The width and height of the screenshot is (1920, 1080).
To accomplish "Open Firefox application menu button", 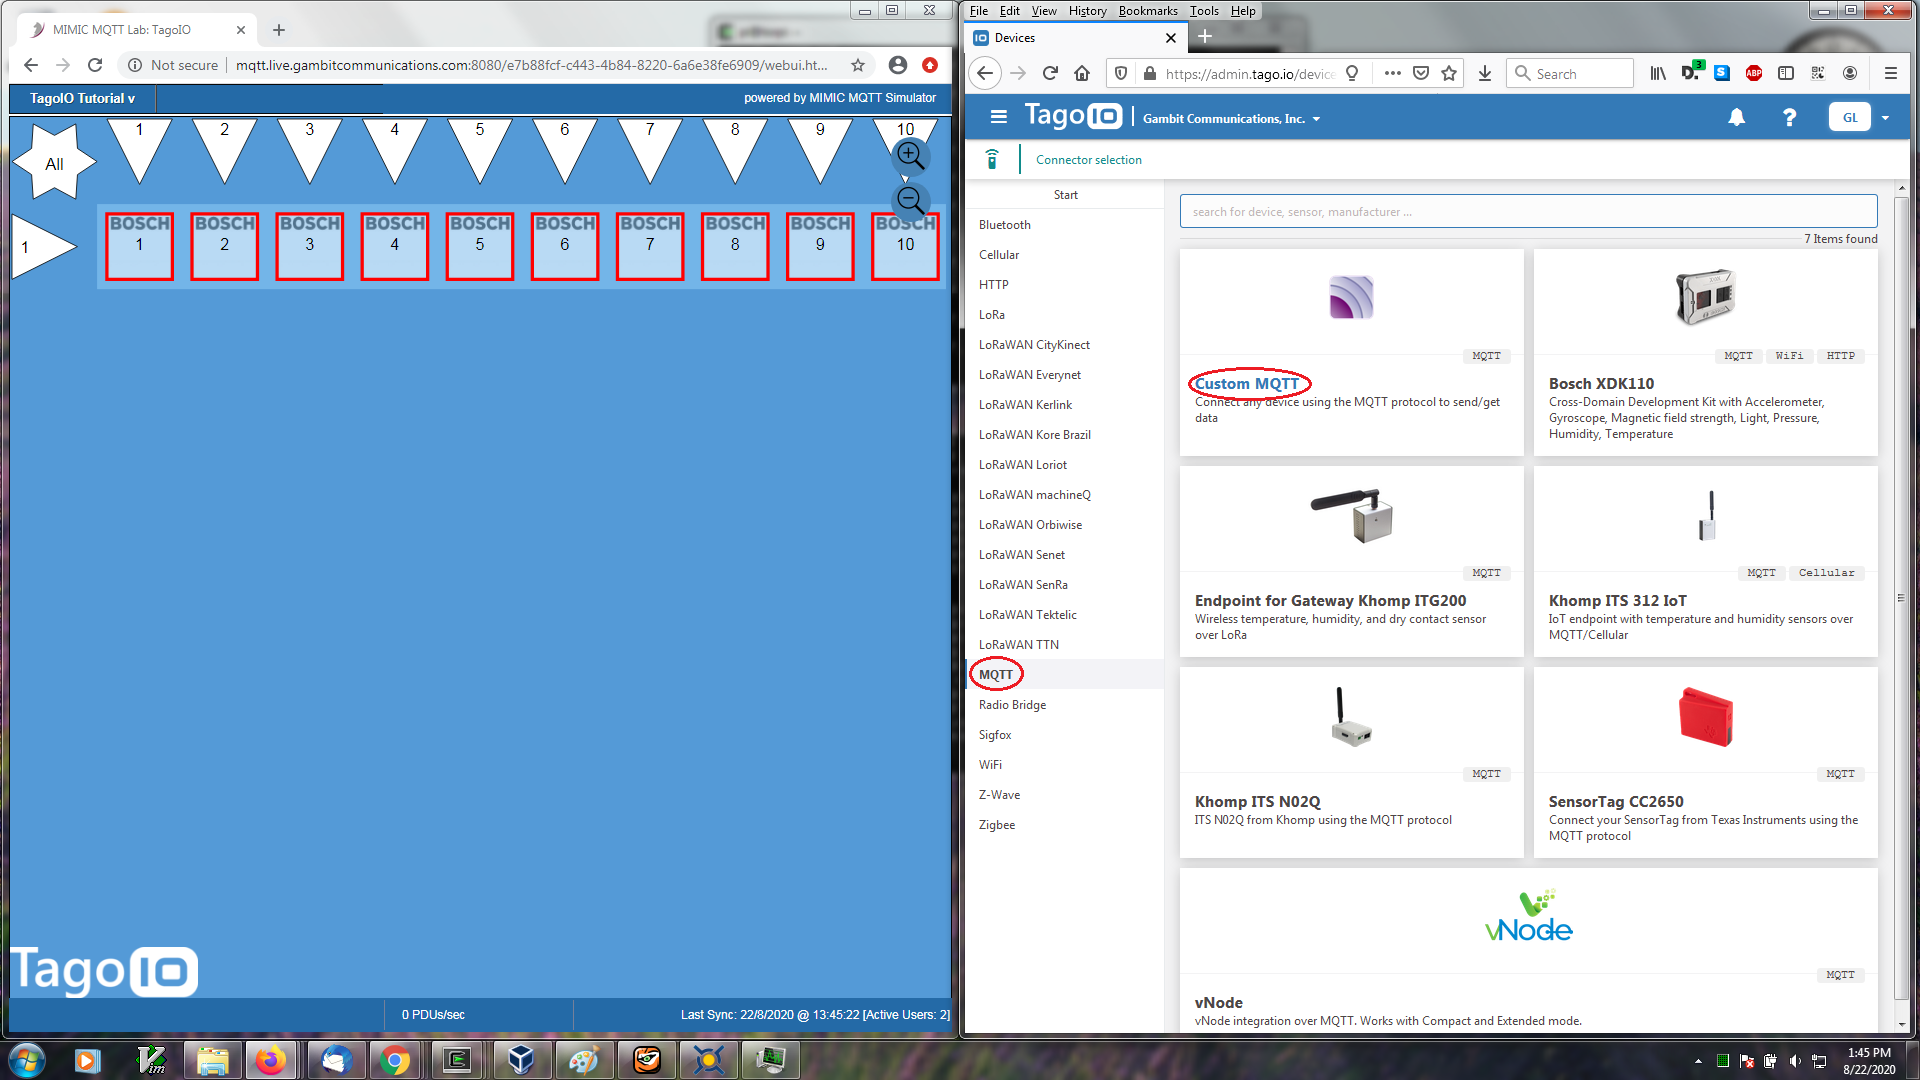I will click(x=1890, y=73).
